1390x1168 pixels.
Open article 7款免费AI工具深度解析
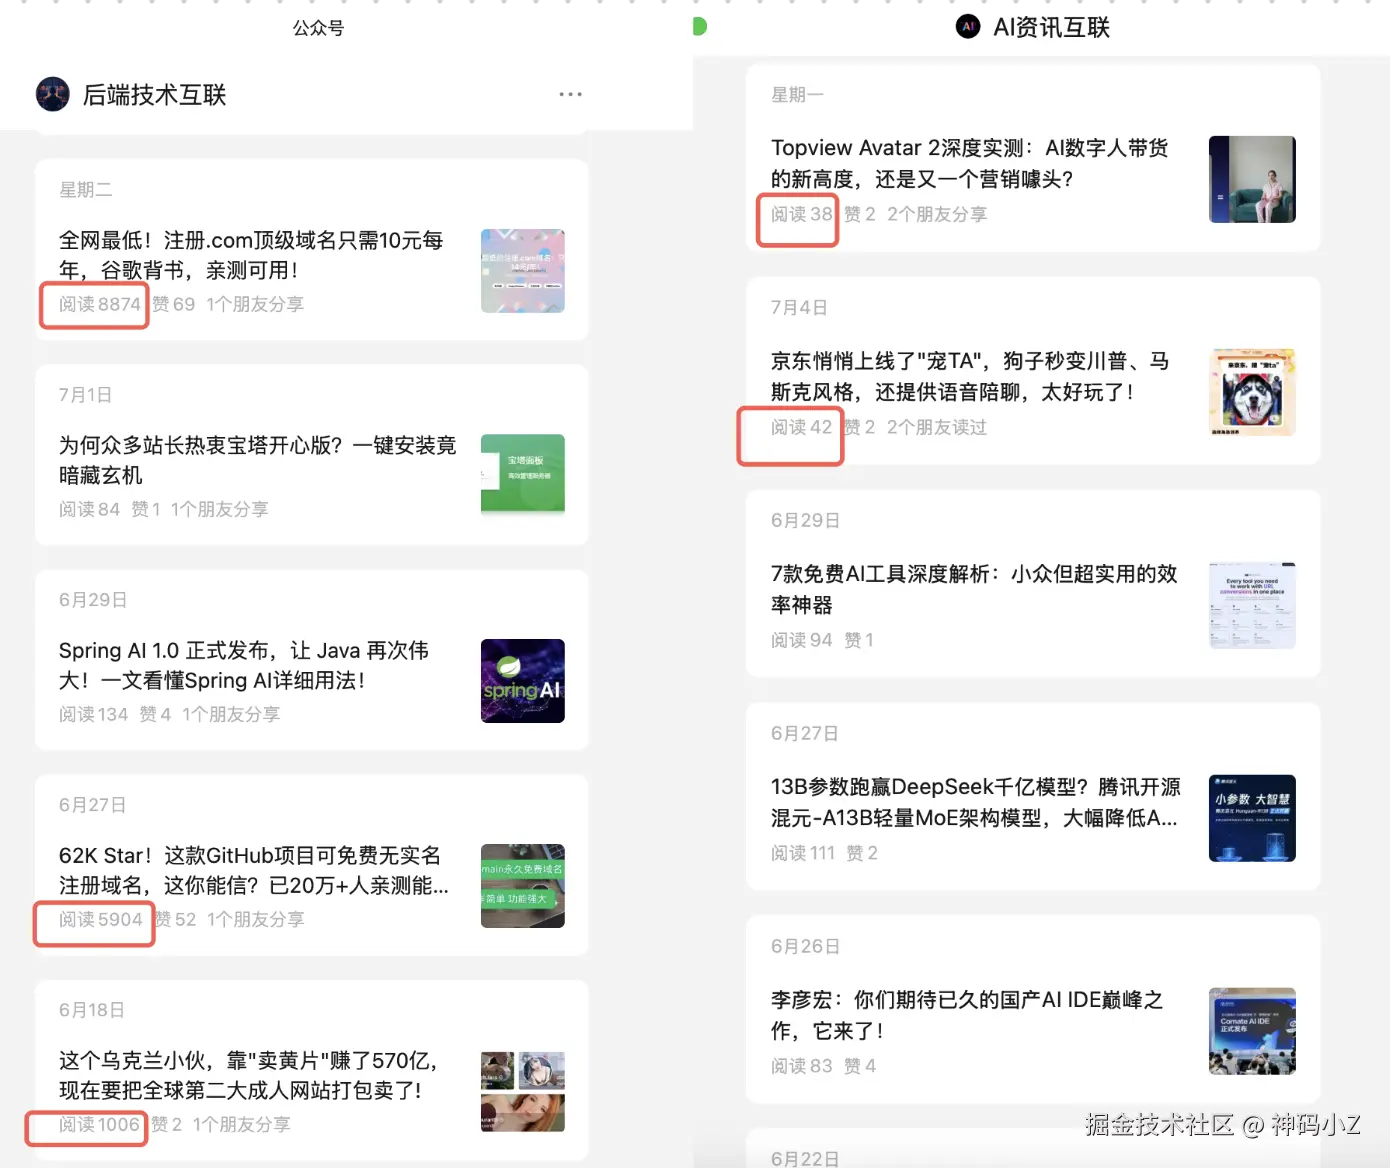point(974,589)
